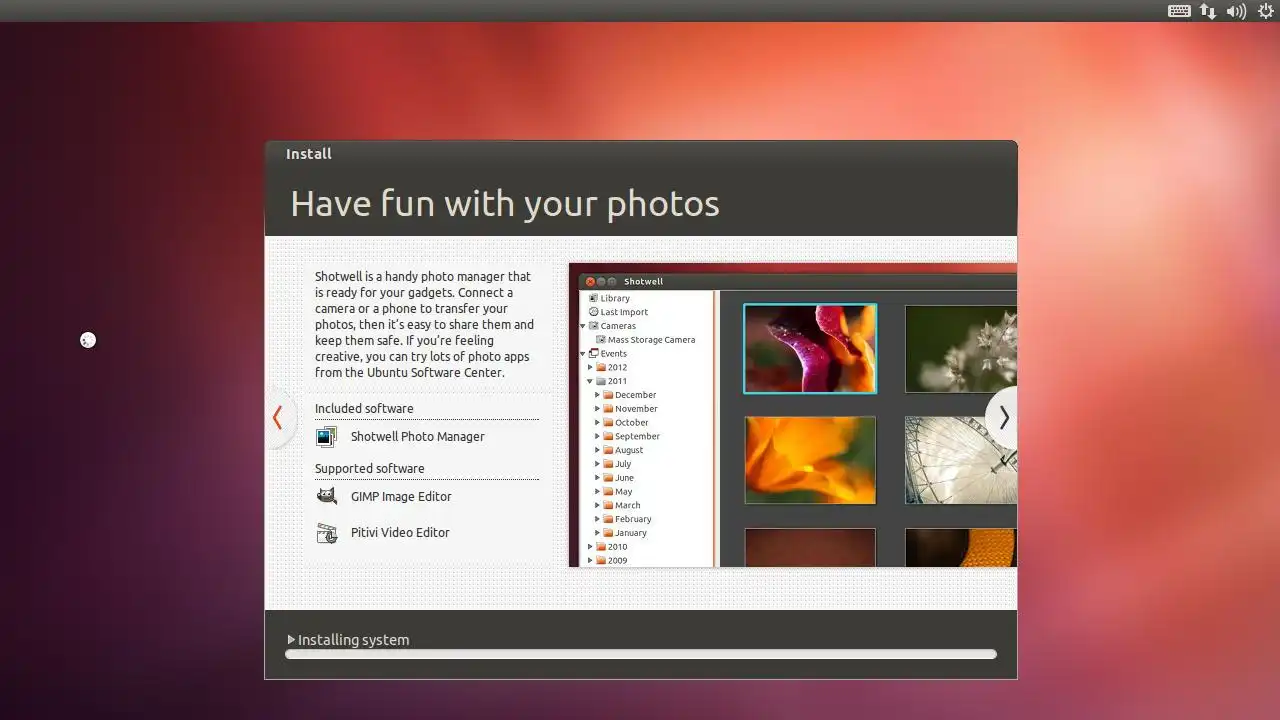
Task: Click the purple flower photo thumbnail
Action: pos(810,349)
